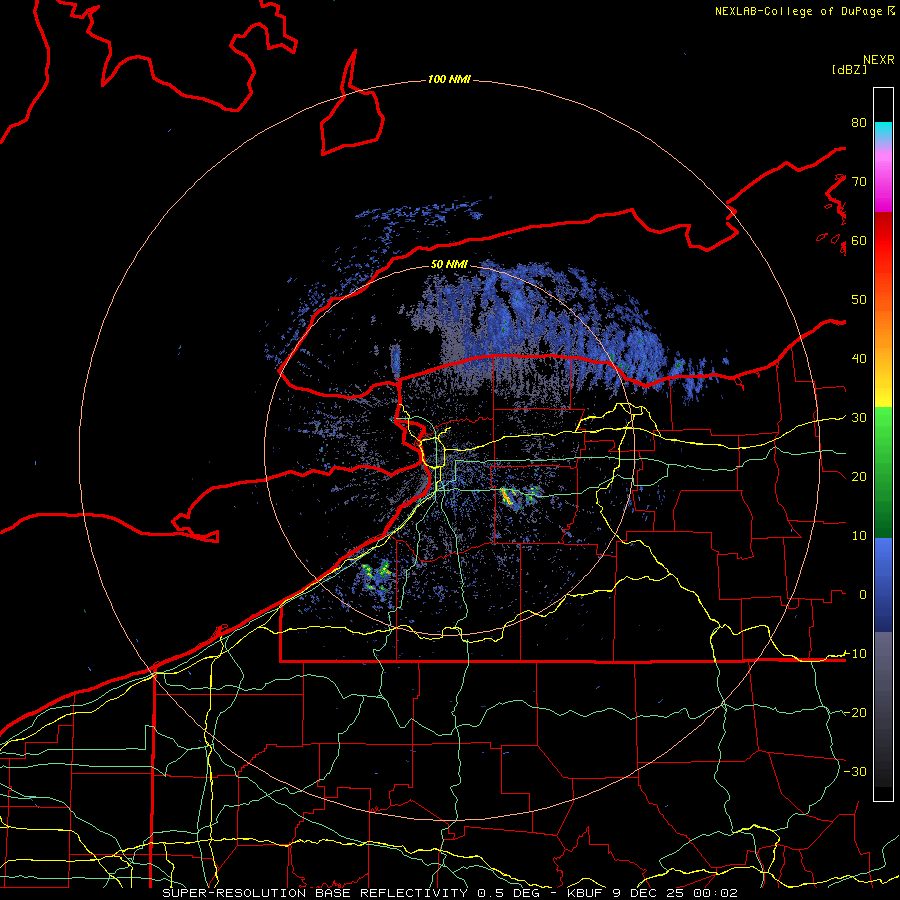Click the 50 value on dBZ scale
900x900 pixels.
(859, 300)
